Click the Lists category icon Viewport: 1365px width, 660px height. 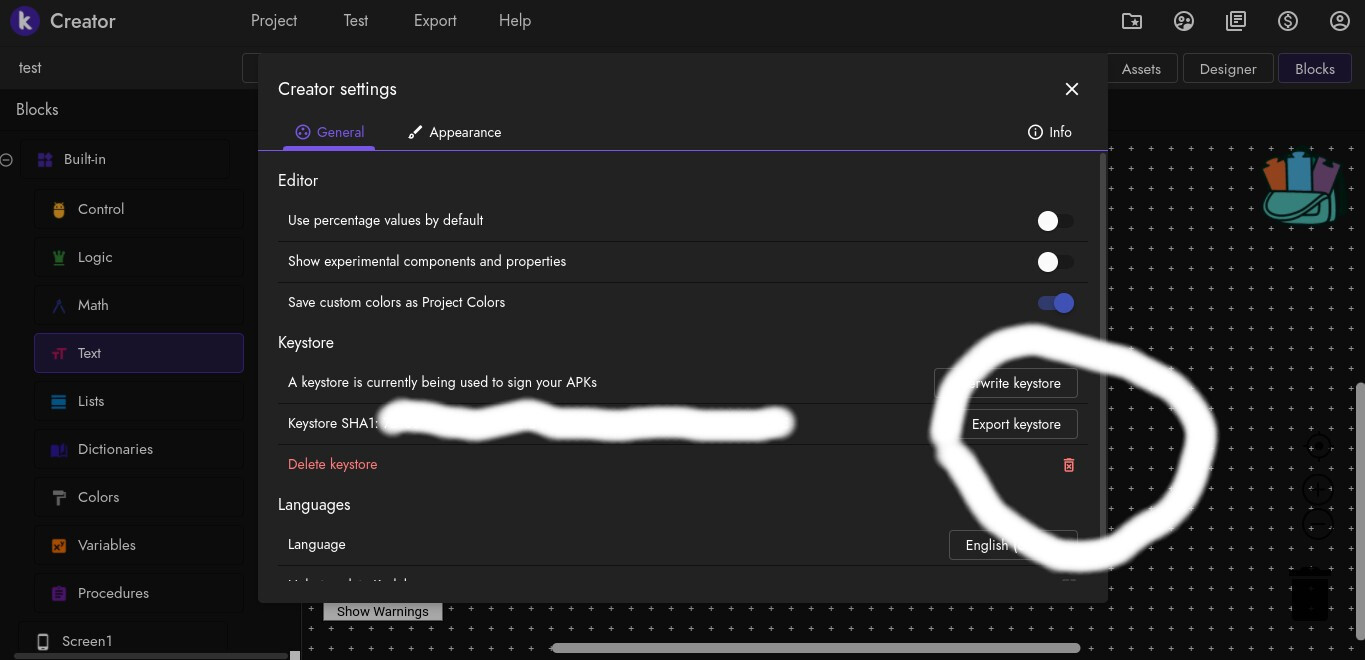[58, 401]
